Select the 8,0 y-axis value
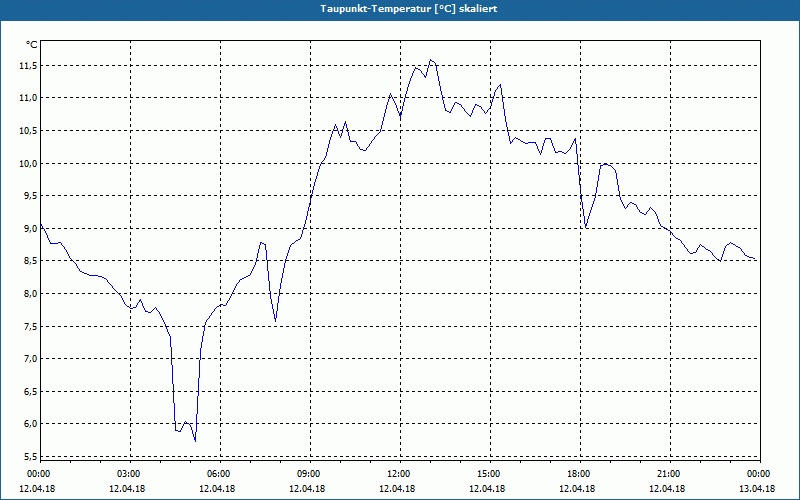Screen dimensions: 800x500 click(x=30, y=293)
